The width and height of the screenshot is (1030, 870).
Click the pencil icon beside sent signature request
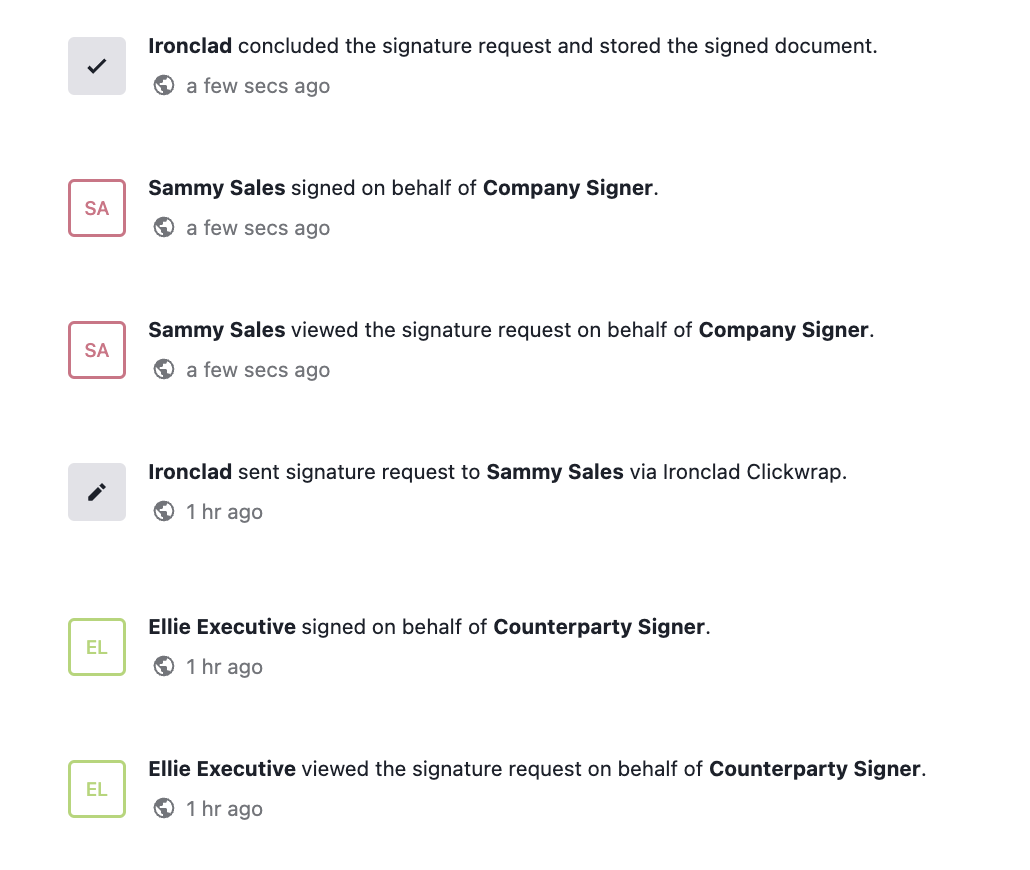97,492
